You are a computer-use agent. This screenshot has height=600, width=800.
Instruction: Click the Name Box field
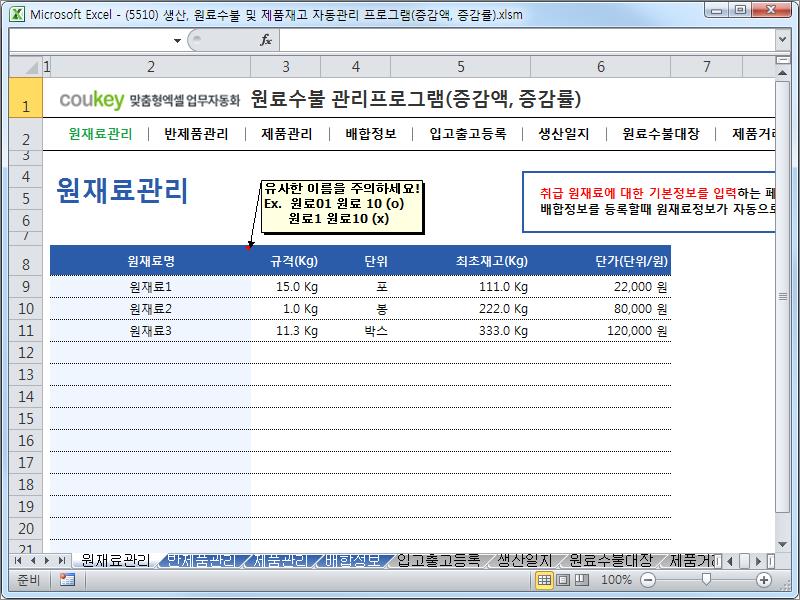pyautogui.click(x=91, y=40)
